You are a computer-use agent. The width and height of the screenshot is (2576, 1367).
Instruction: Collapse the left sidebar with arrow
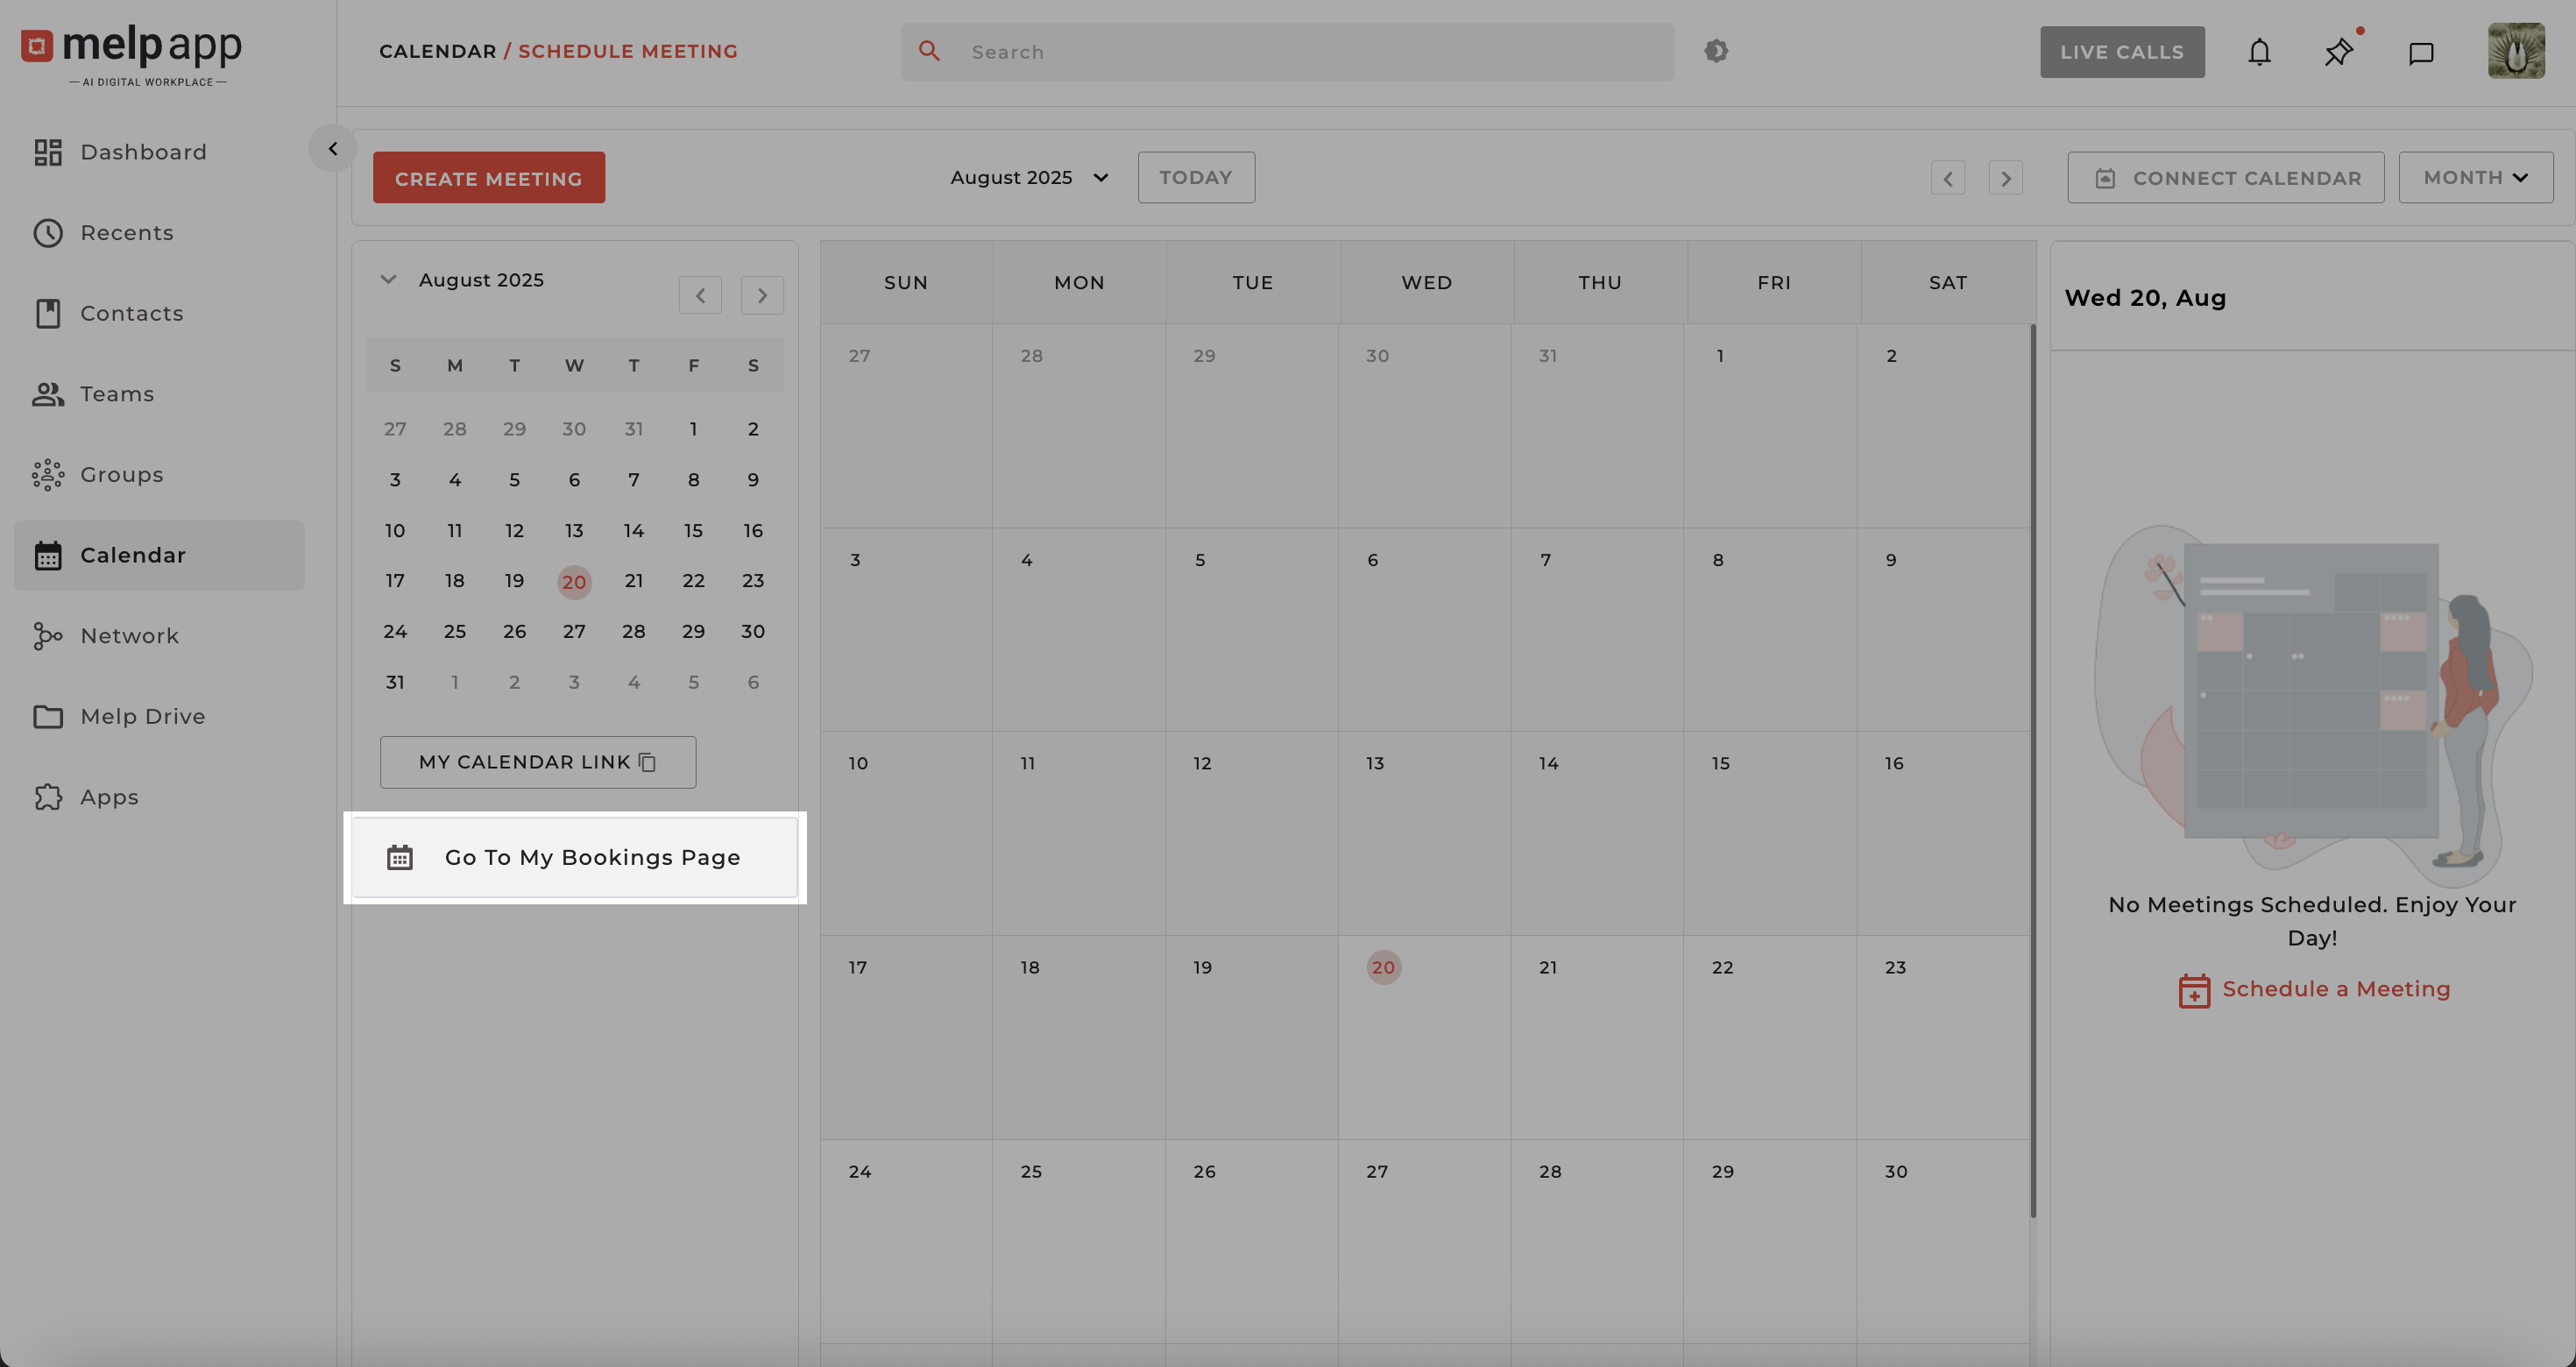tap(333, 149)
